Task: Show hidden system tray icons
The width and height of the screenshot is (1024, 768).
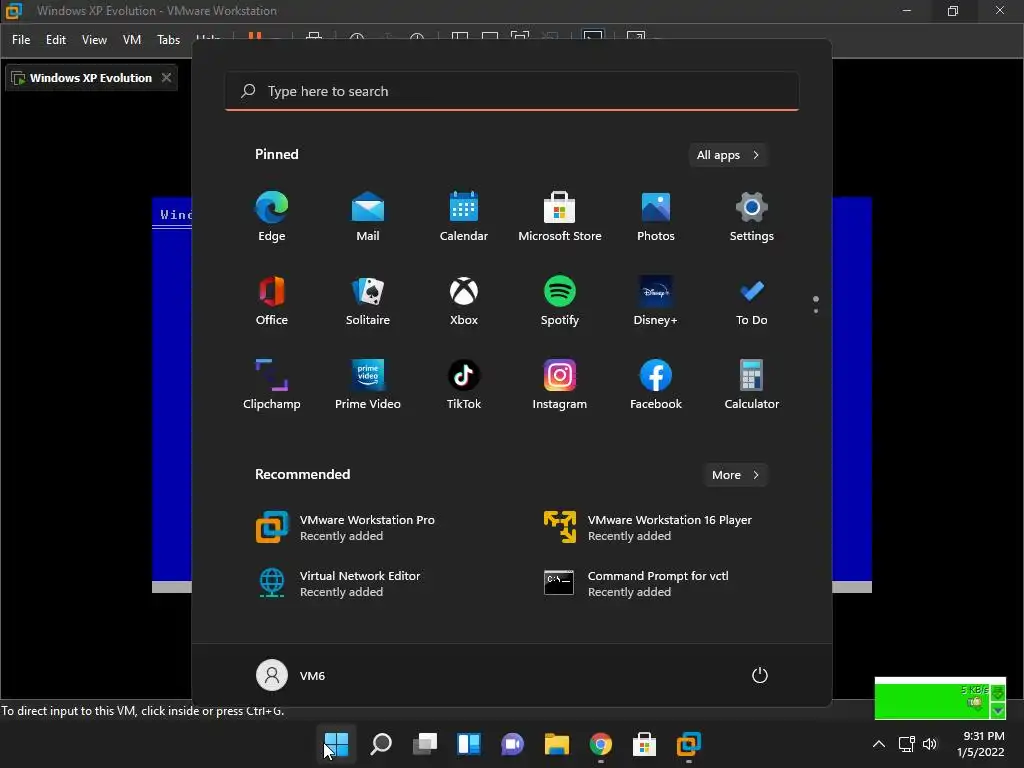Action: point(879,744)
